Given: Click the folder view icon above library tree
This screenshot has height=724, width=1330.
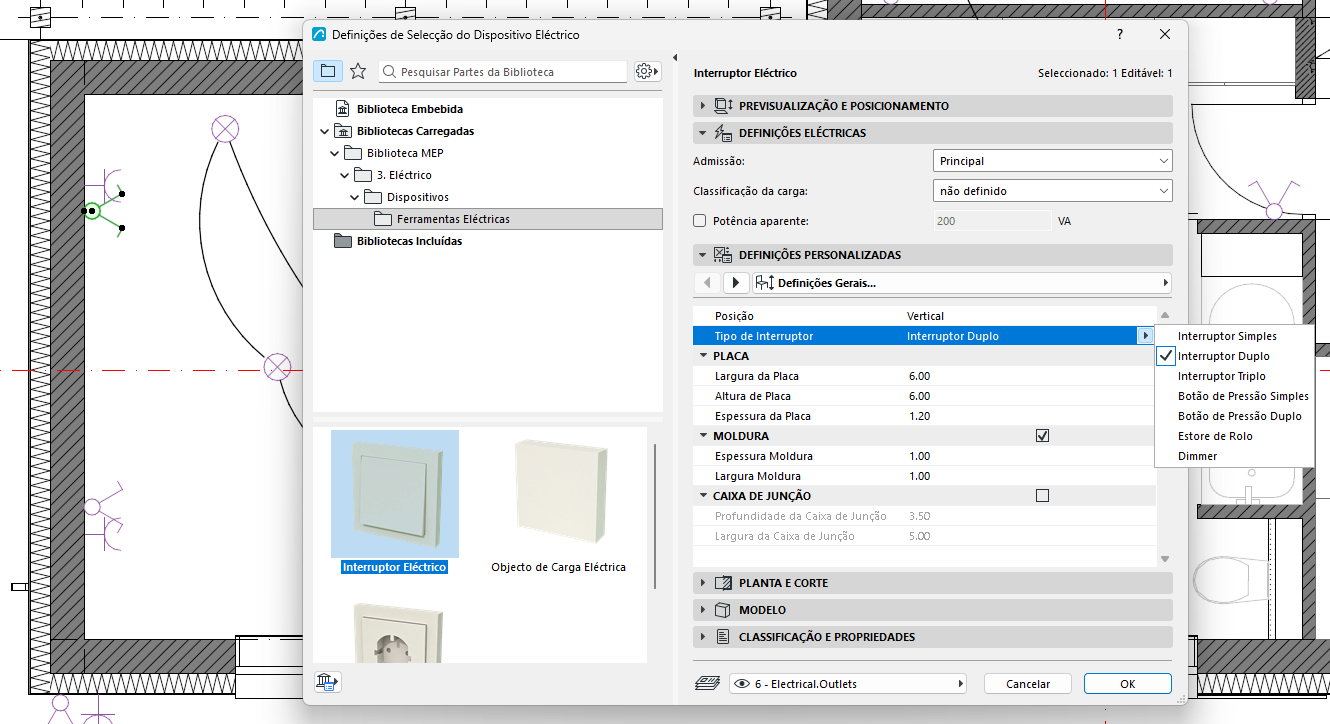Looking at the screenshot, I should [x=327, y=71].
